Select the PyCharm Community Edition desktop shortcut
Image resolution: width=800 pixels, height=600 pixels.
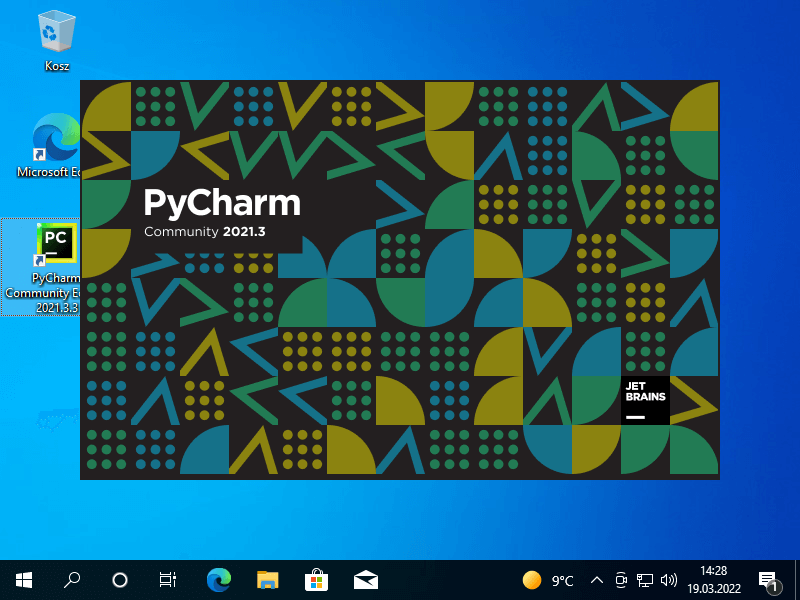point(42,267)
